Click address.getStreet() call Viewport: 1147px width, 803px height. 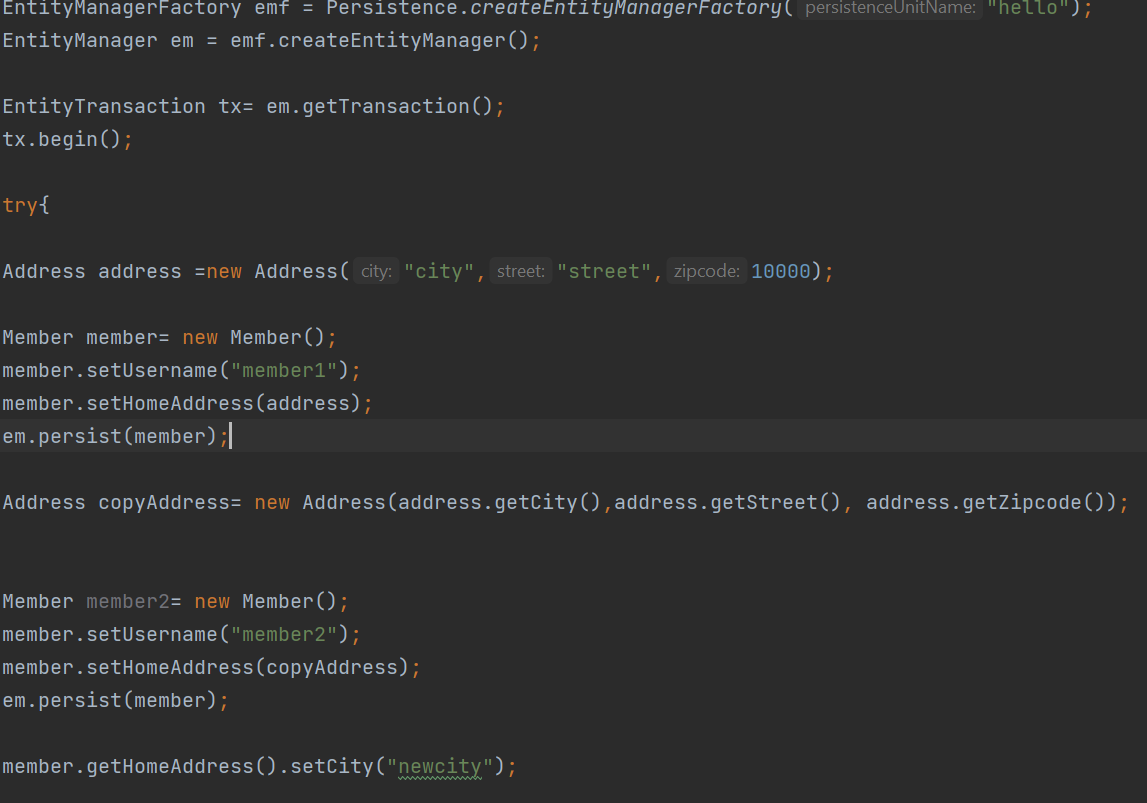(728, 503)
